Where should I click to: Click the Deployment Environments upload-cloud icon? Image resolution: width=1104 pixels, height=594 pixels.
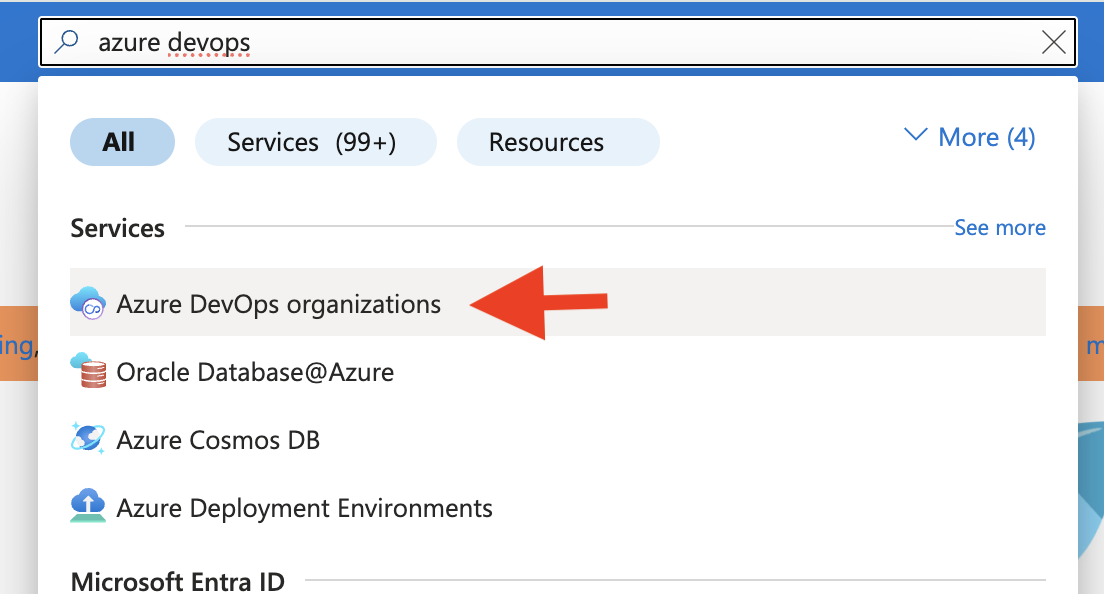click(x=89, y=507)
